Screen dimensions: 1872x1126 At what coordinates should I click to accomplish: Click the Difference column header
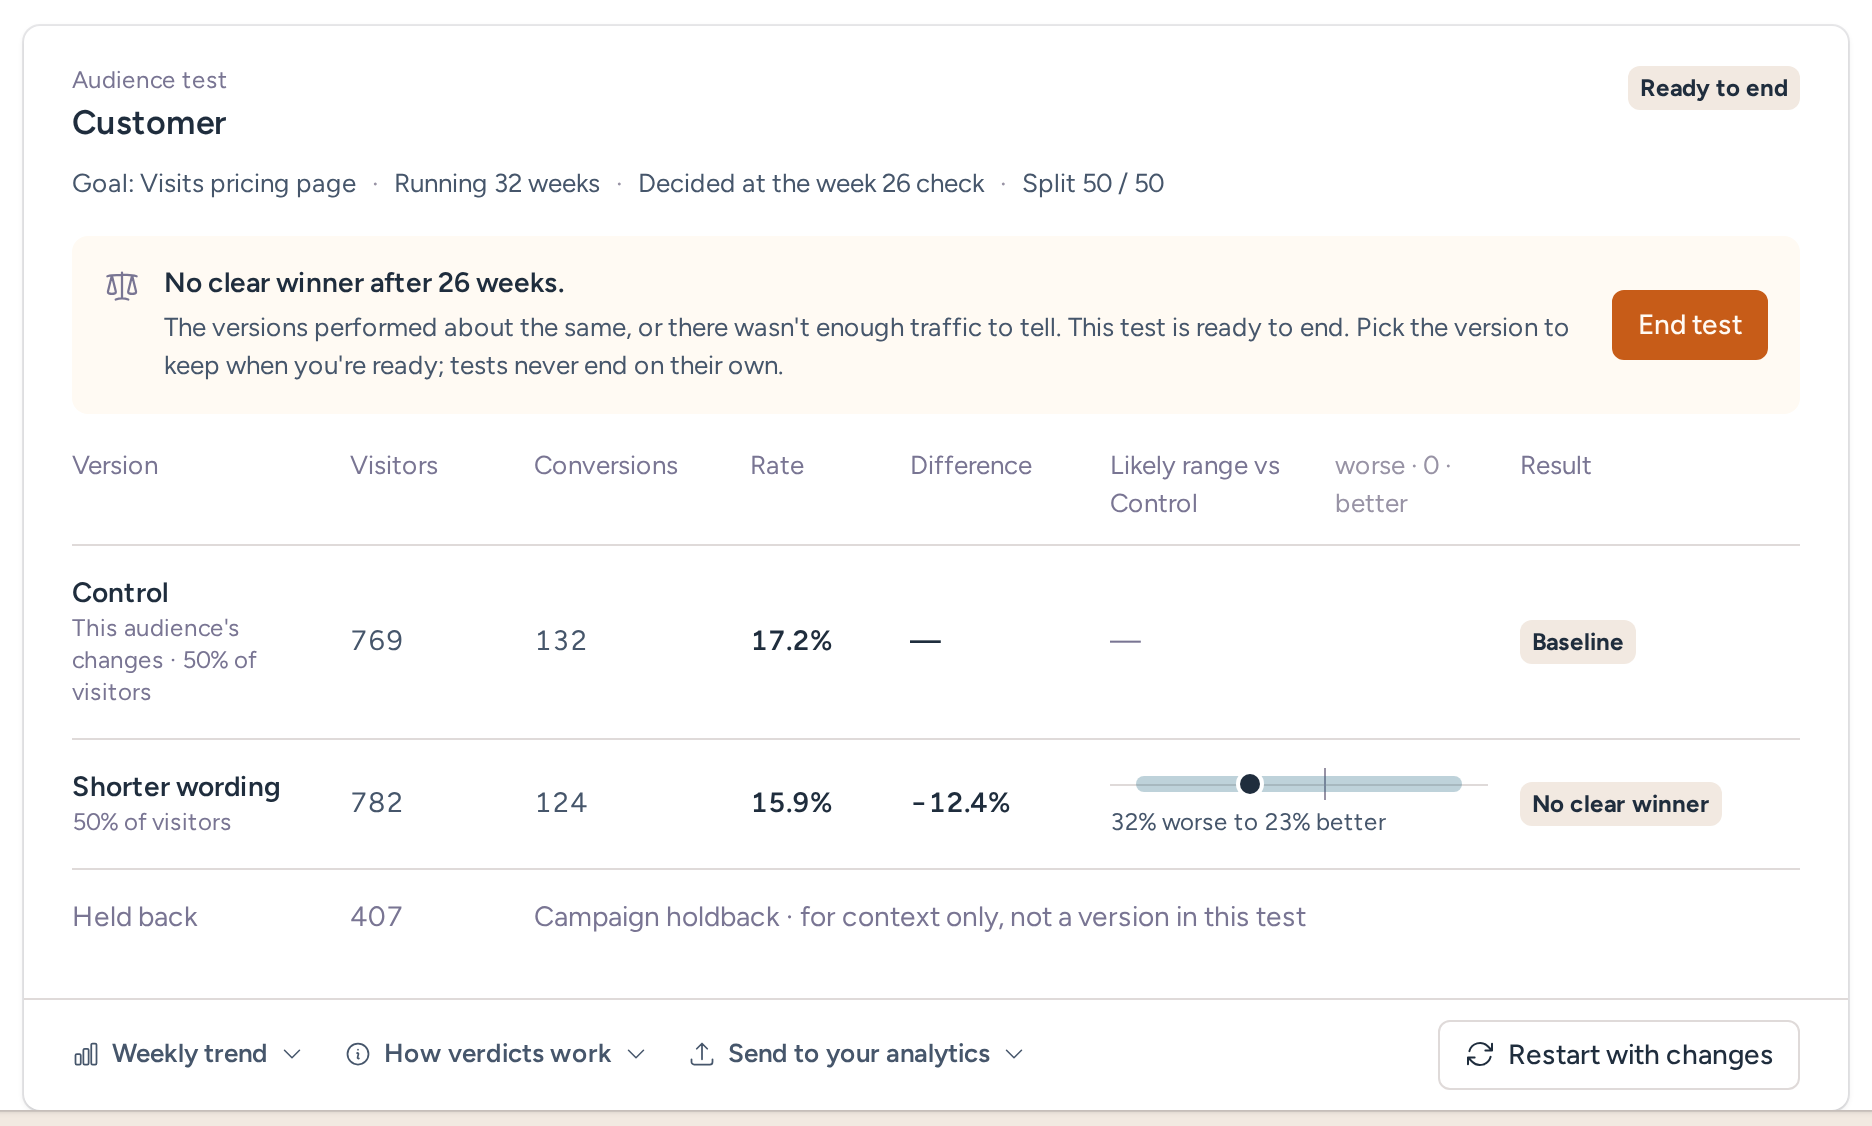pos(971,465)
